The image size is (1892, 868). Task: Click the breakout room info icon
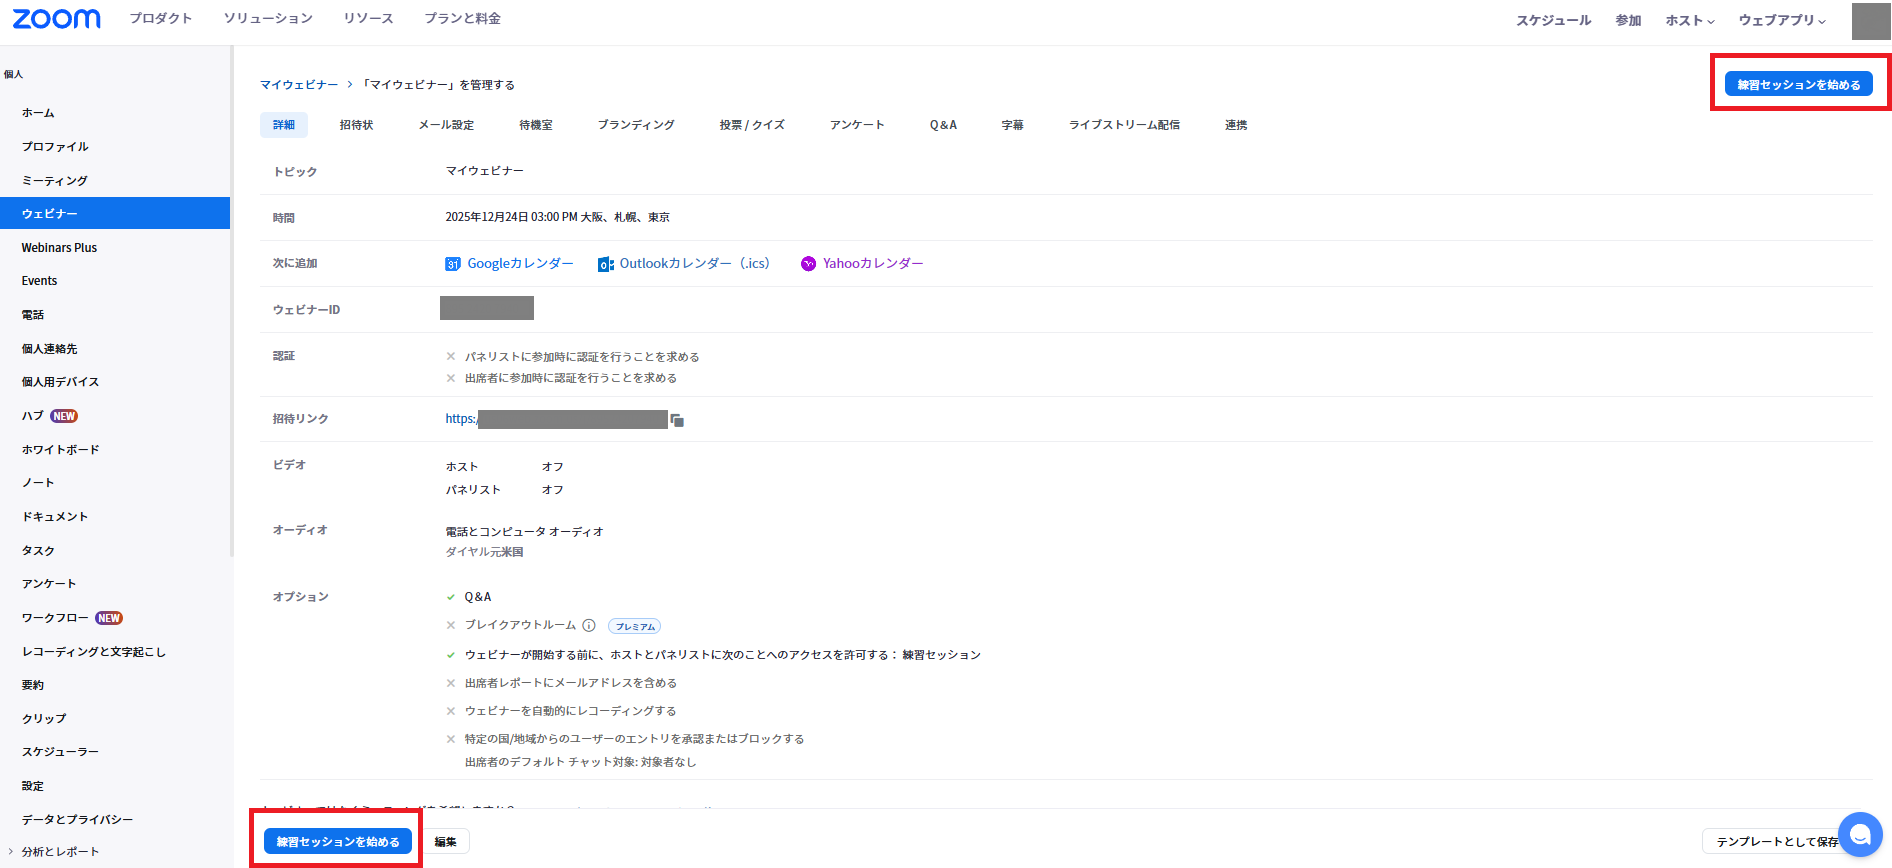tap(589, 626)
